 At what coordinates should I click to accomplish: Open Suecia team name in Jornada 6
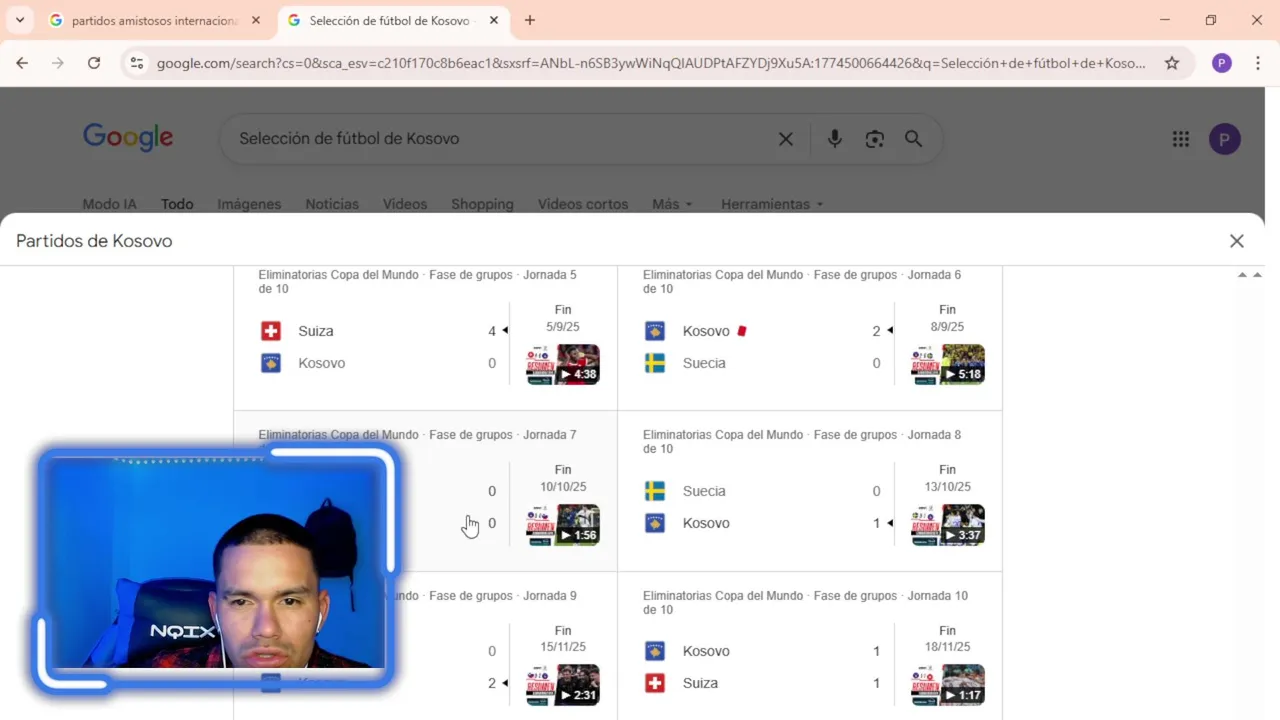click(704, 363)
